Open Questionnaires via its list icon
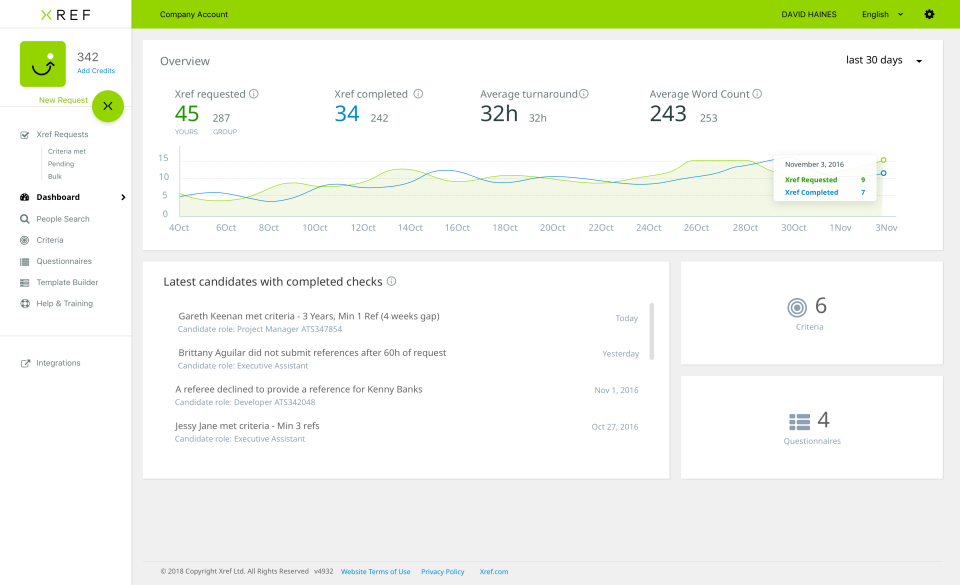Screen dimensions: 960x585 [x=24, y=261]
